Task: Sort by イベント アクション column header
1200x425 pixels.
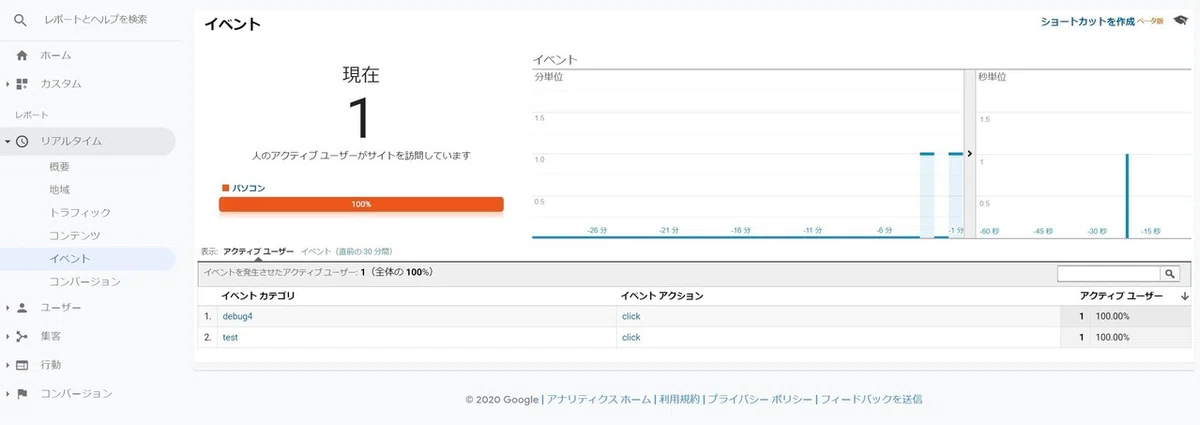Action: click(x=662, y=297)
